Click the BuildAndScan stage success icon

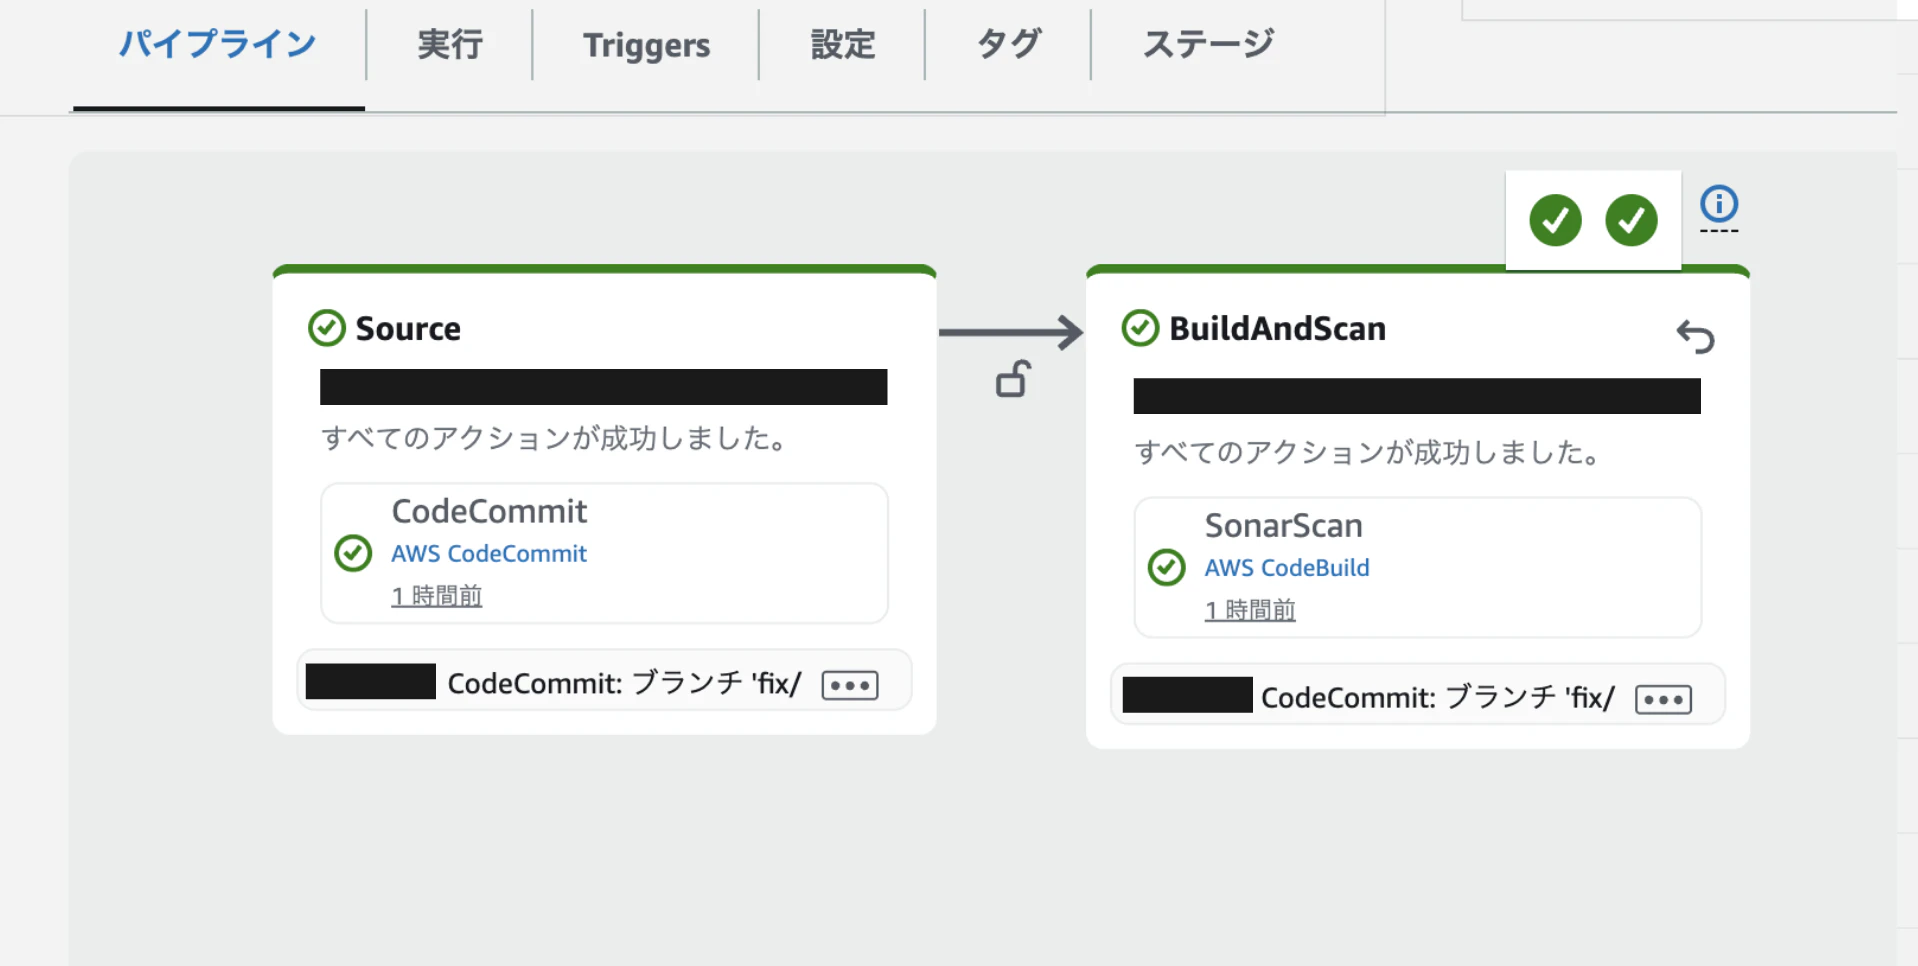point(1140,328)
